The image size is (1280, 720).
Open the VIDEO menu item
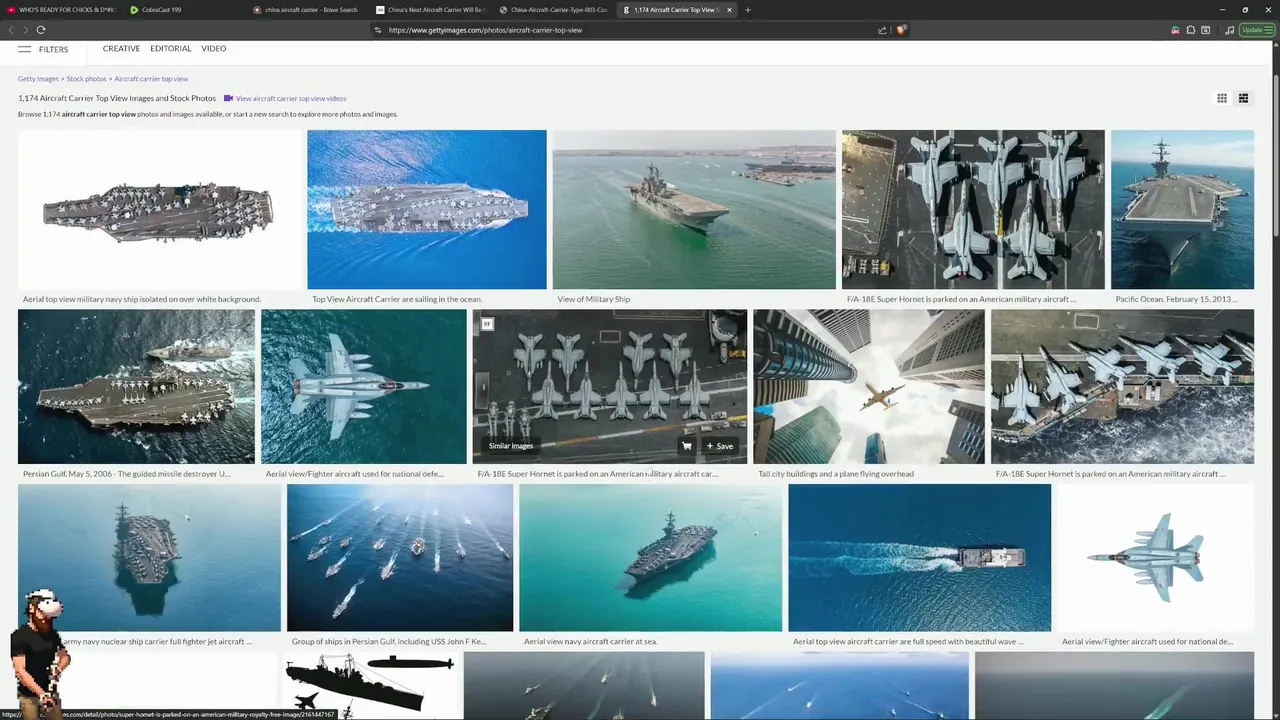213,48
